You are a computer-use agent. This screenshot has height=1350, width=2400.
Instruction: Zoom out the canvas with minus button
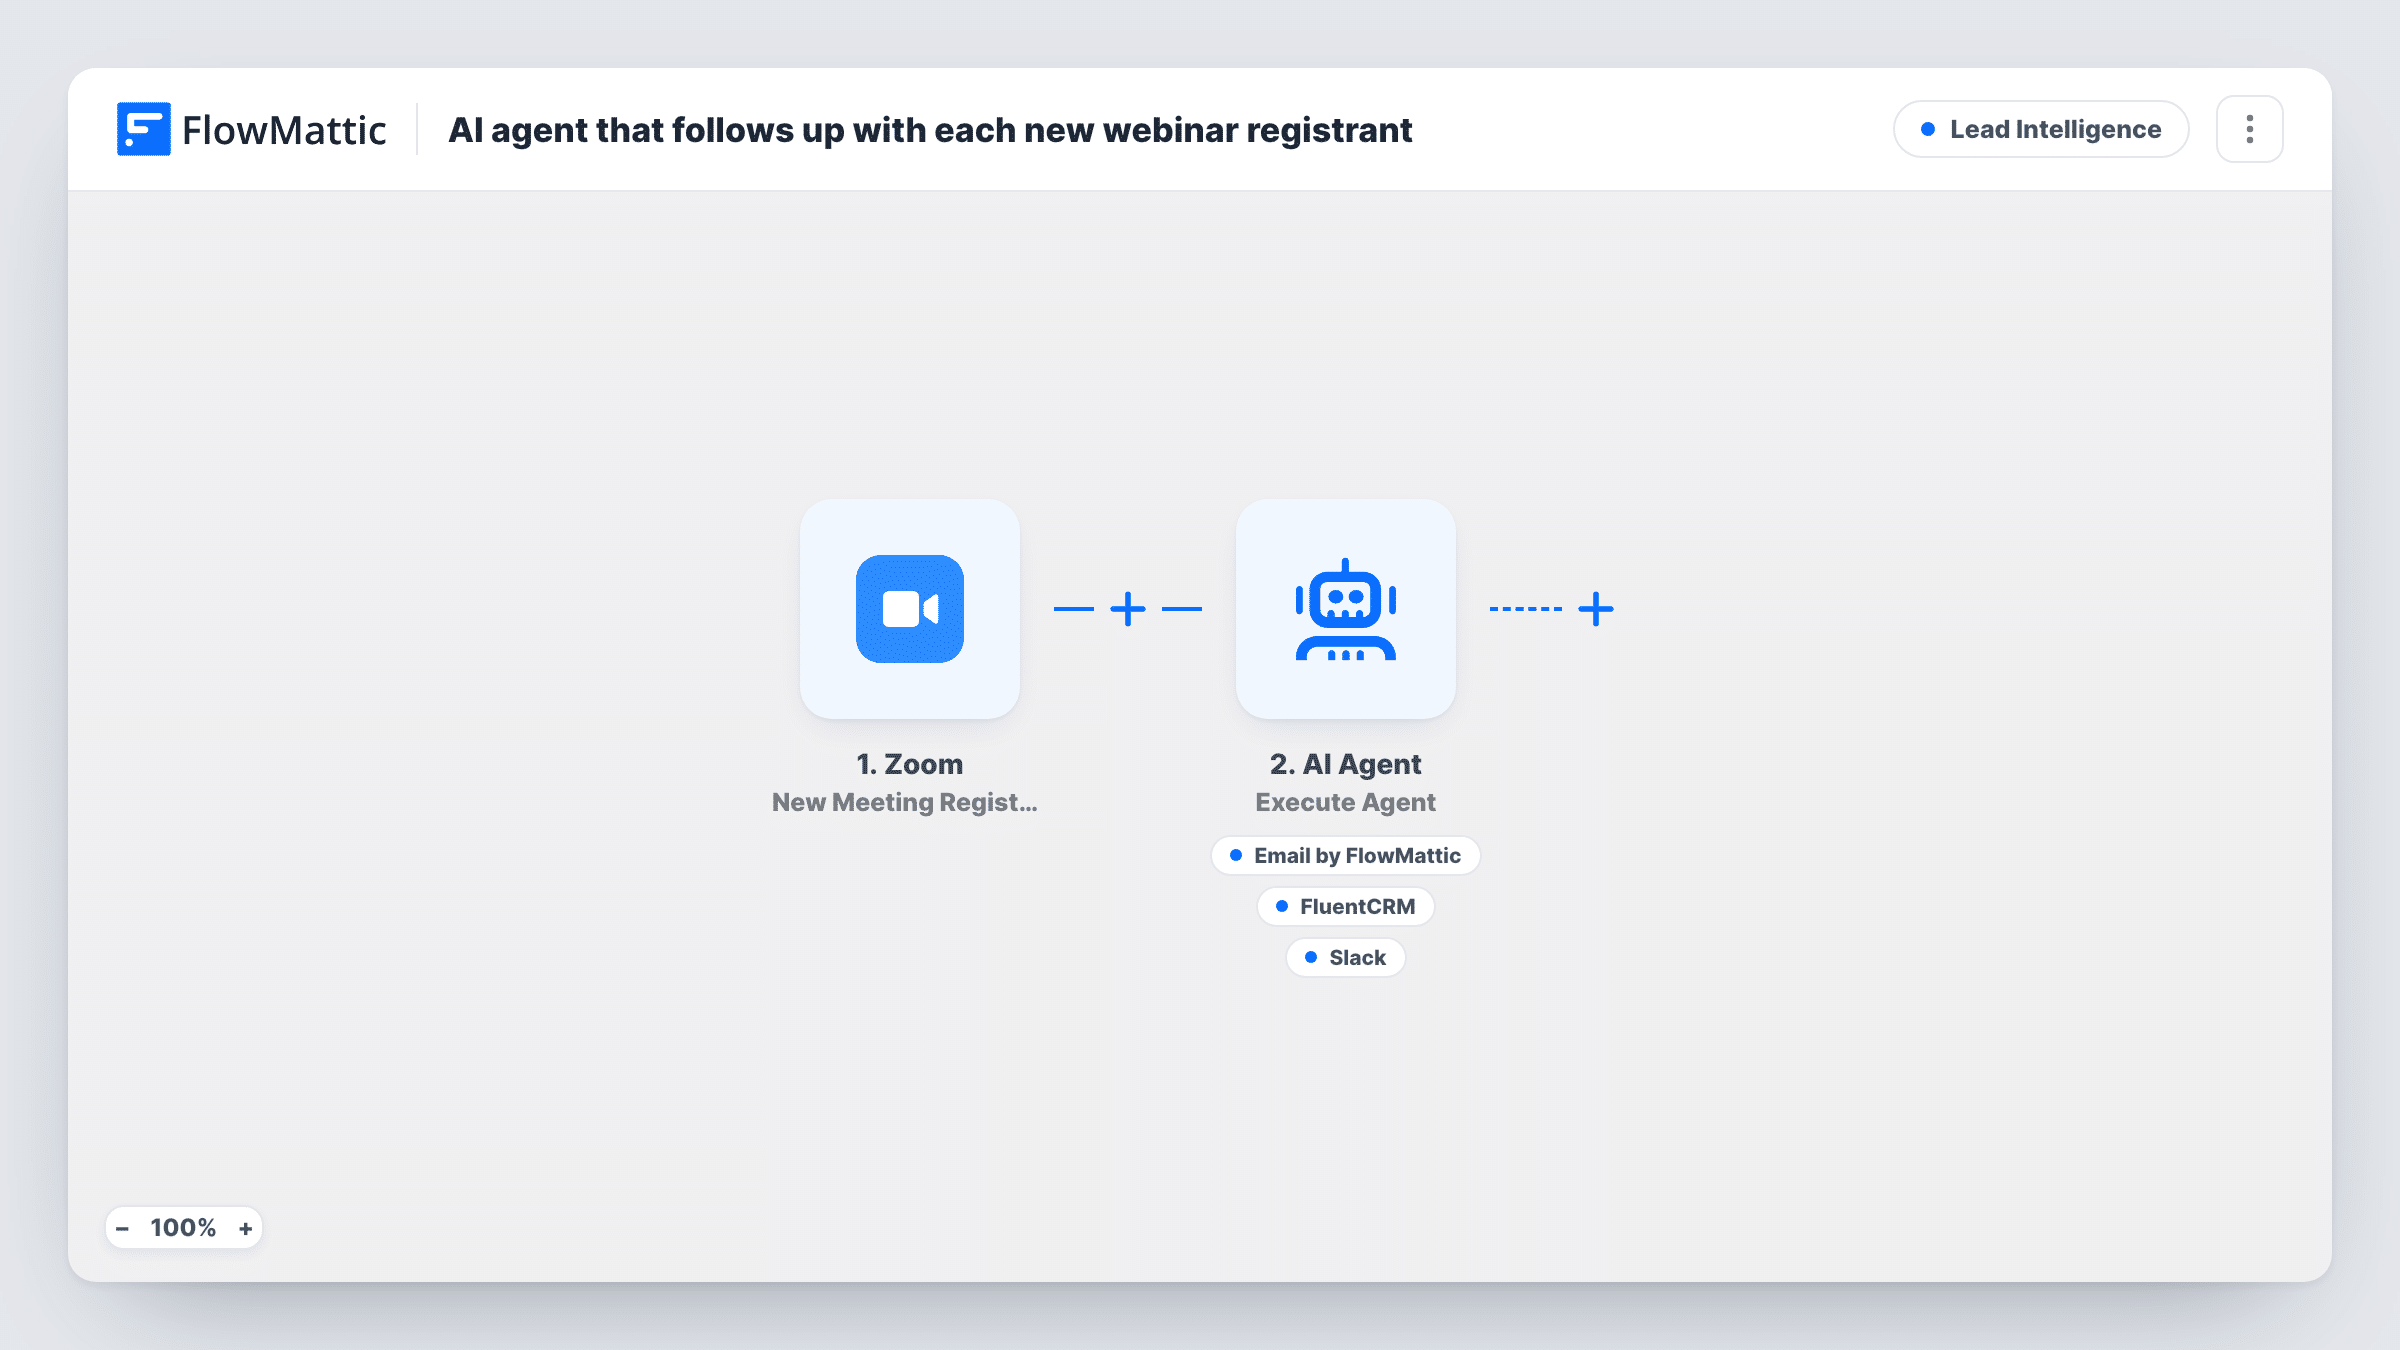pos(122,1228)
